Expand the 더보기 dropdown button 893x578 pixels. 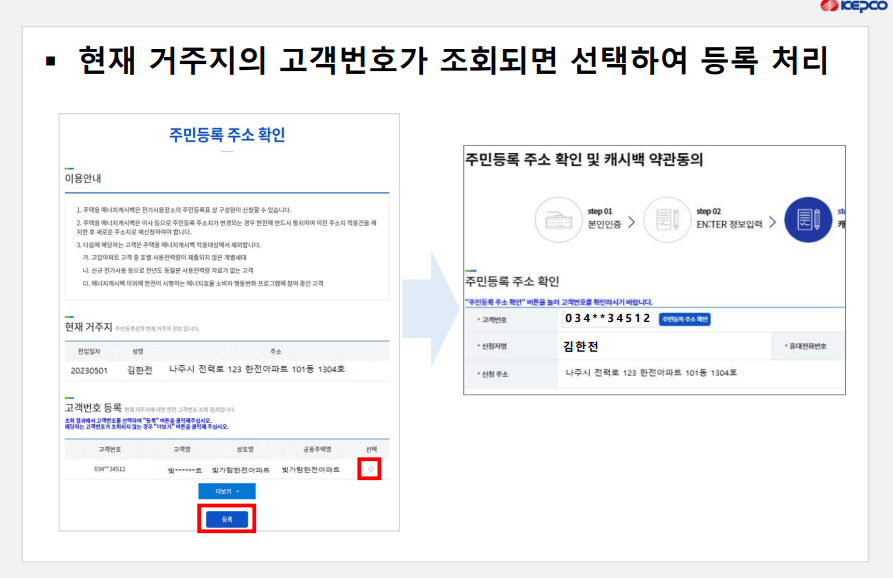[x=226, y=492]
